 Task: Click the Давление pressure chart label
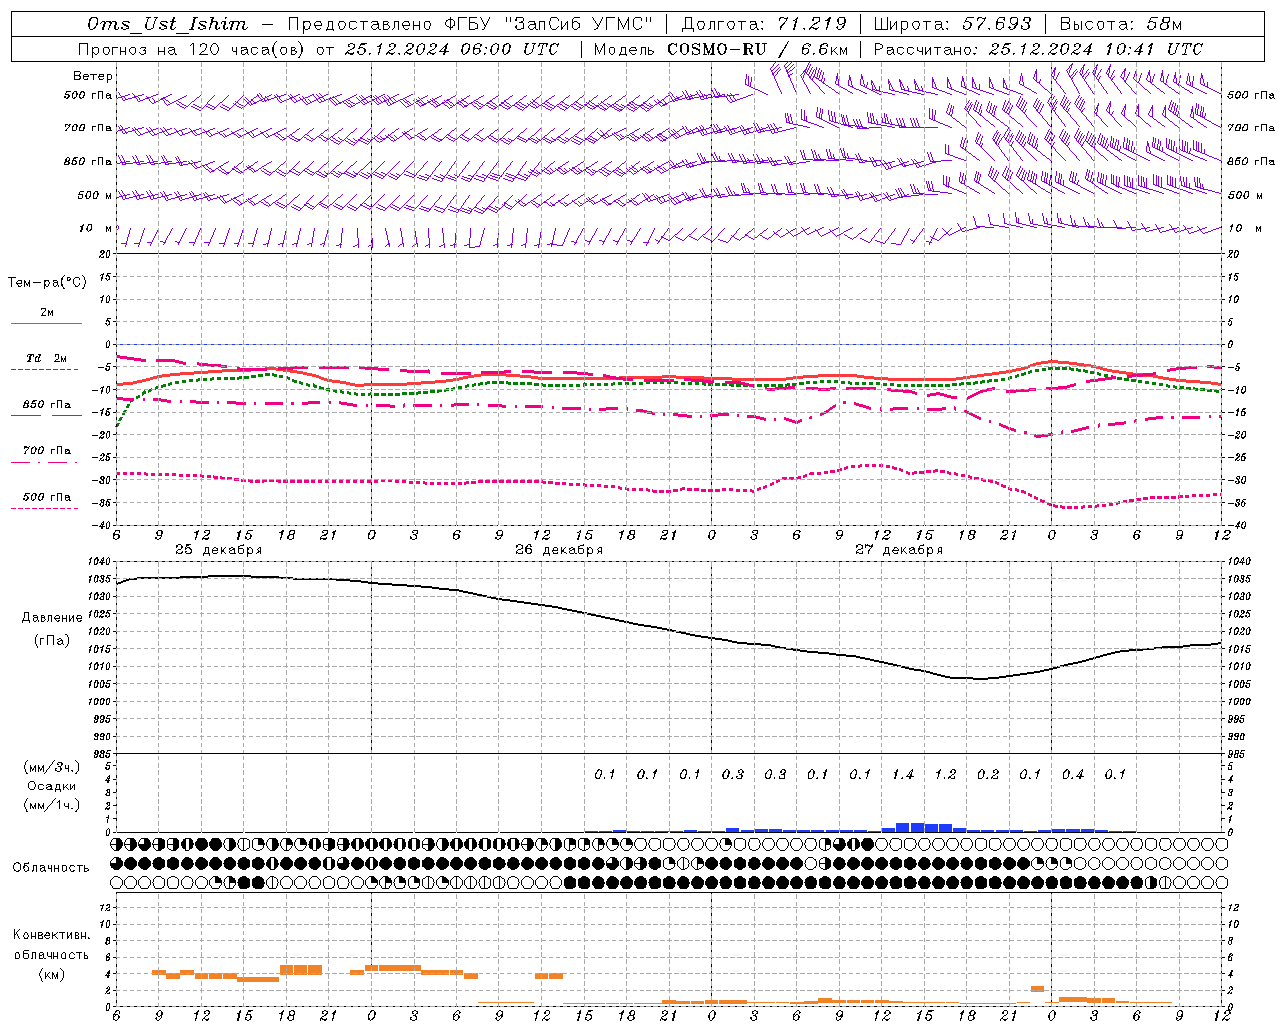pos(52,618)
